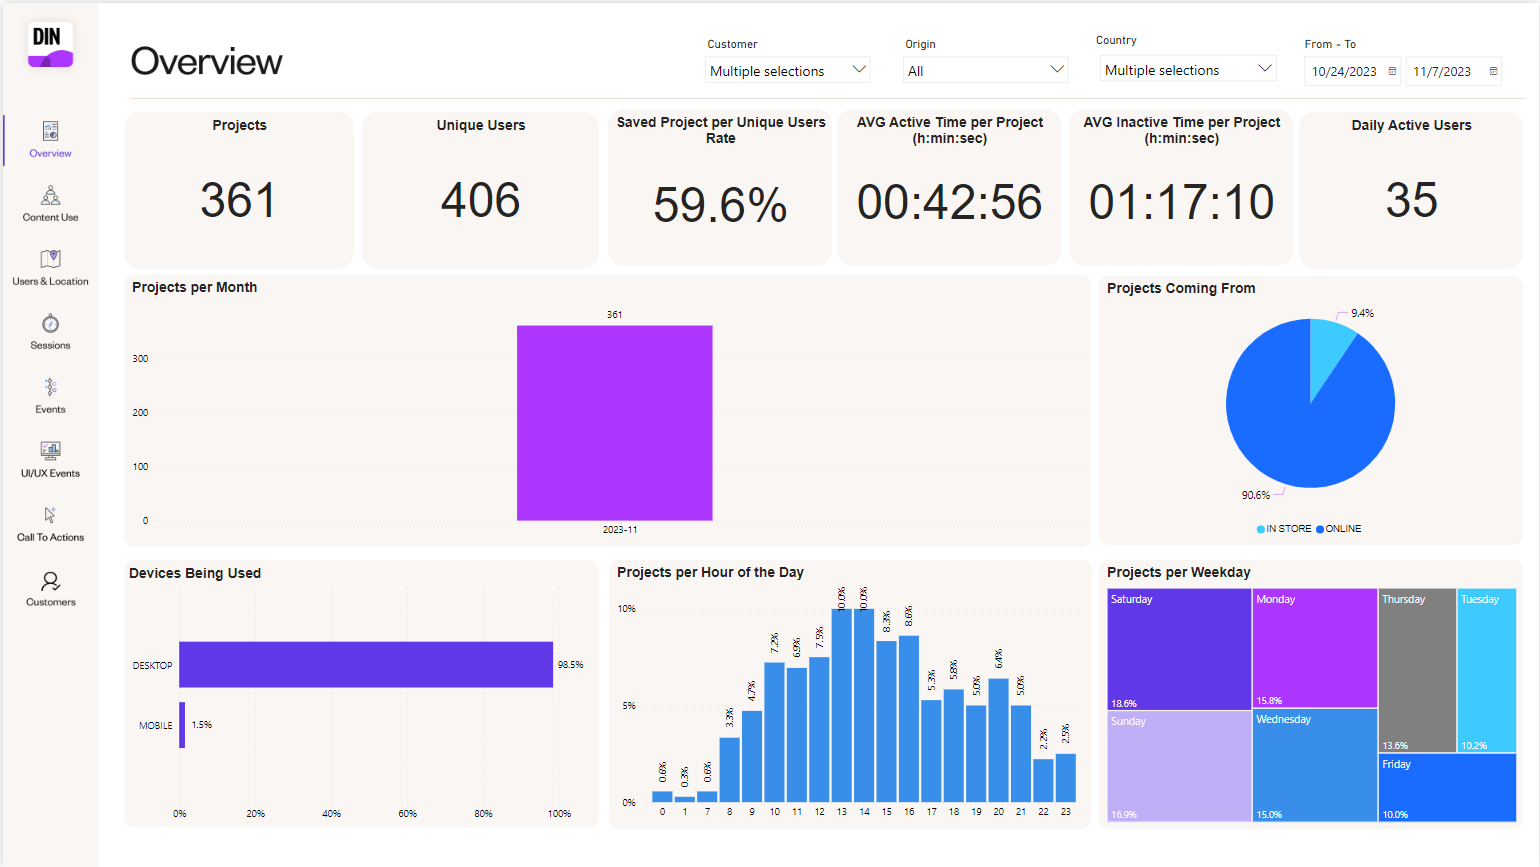The height and width of the screenshot is (867, 1540).
Task: Open the Customer multiple selections dropdown
Action: (x=787, y=70)
